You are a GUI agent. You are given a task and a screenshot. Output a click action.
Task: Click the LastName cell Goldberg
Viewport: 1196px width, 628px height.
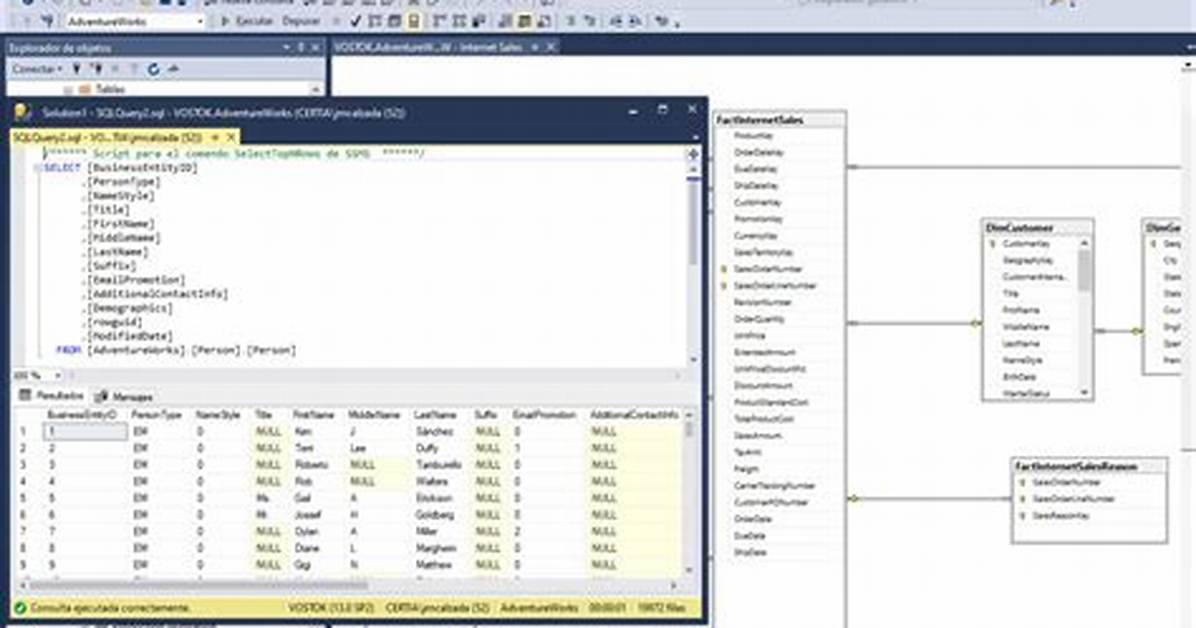click(435, 514)
